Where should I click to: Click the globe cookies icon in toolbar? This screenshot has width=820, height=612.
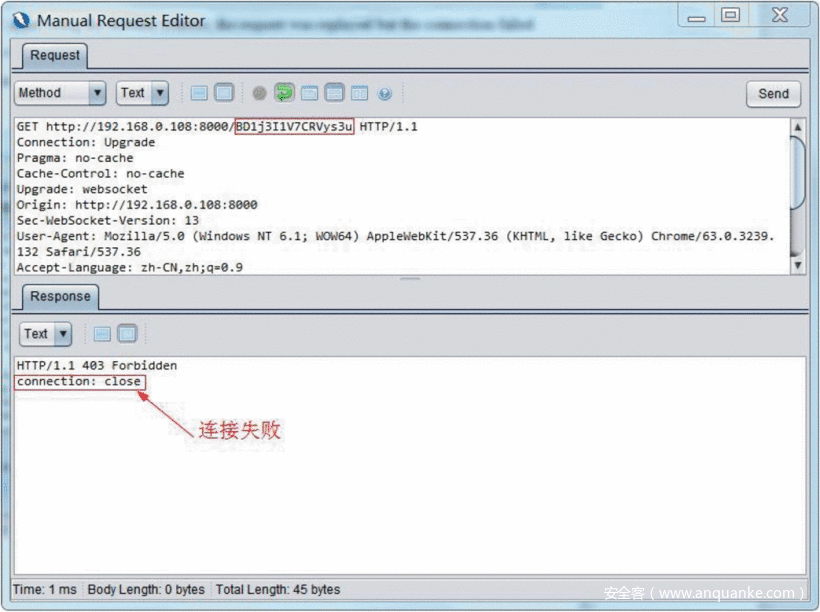click(385, 94)
